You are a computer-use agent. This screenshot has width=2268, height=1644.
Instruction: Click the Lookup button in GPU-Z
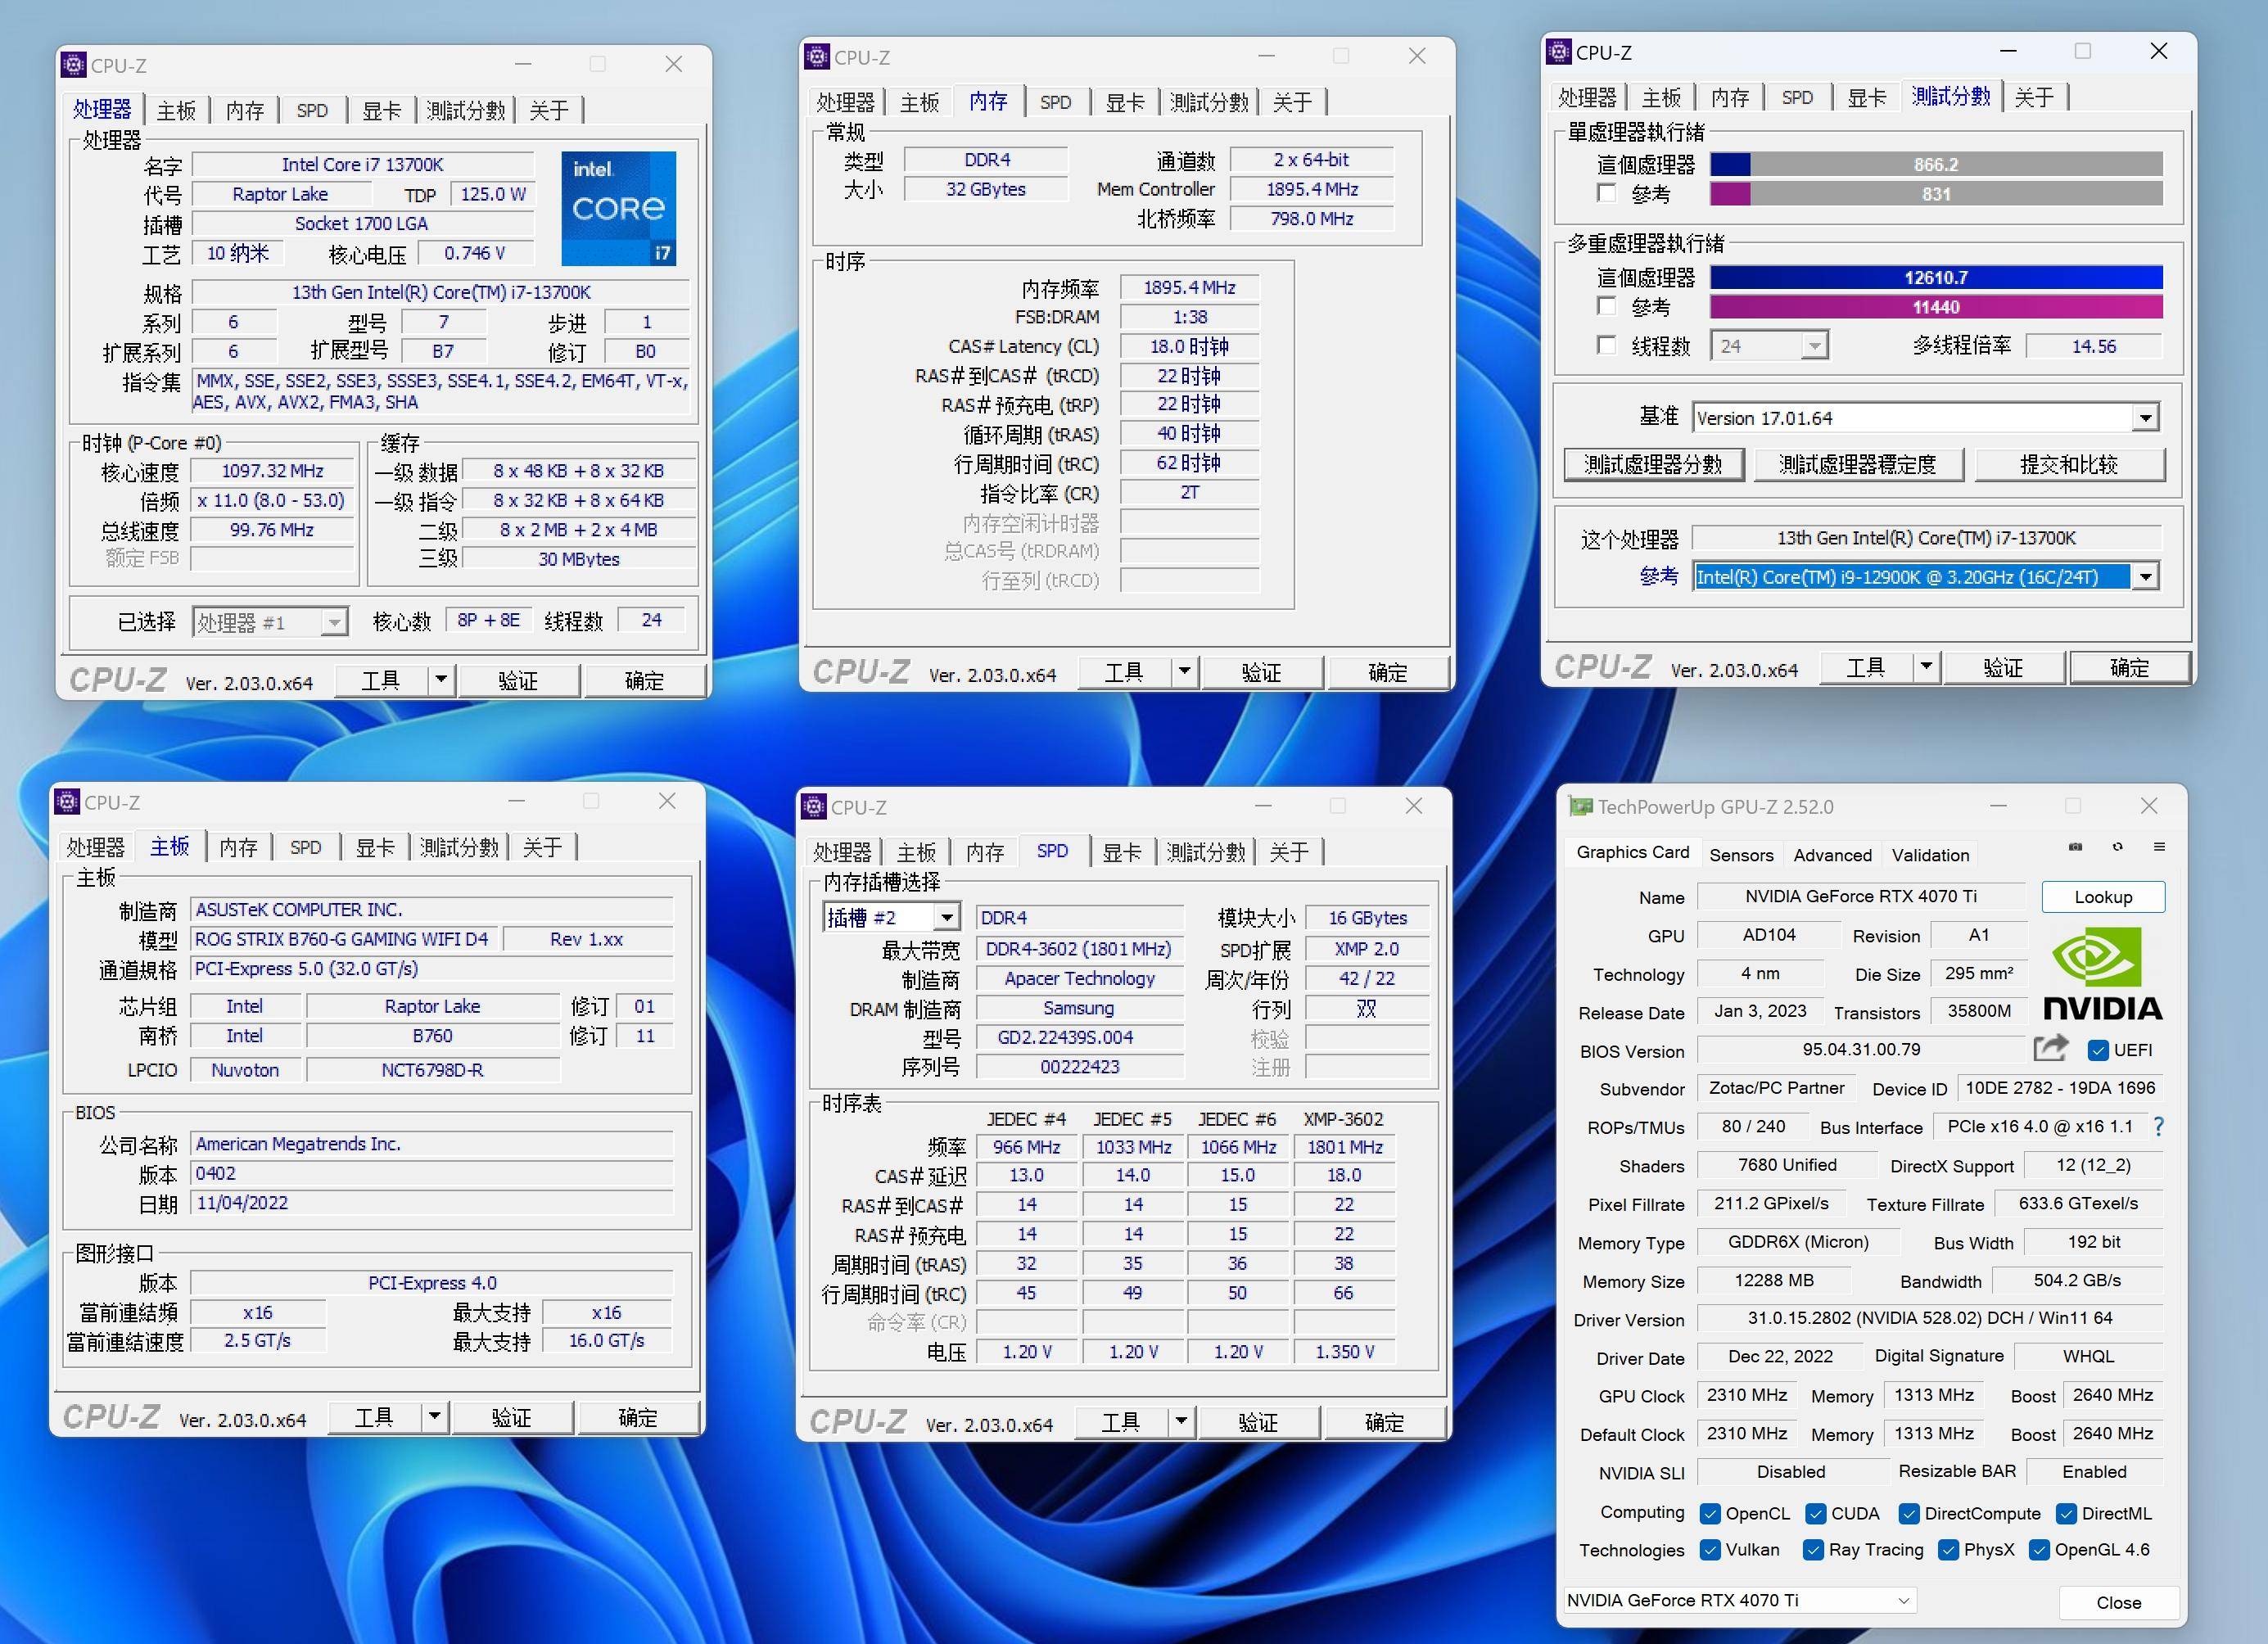coord(2103,897)
